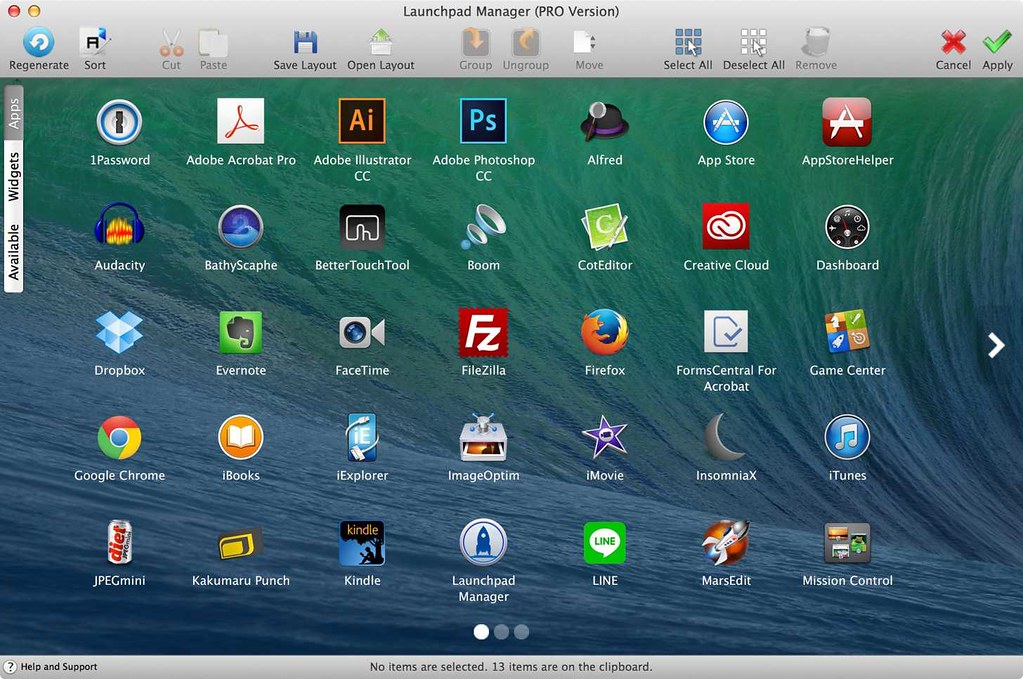The image size is (1023, 679).
Task: Click the Group toolbar icon
Action: (x=476, y=42)
